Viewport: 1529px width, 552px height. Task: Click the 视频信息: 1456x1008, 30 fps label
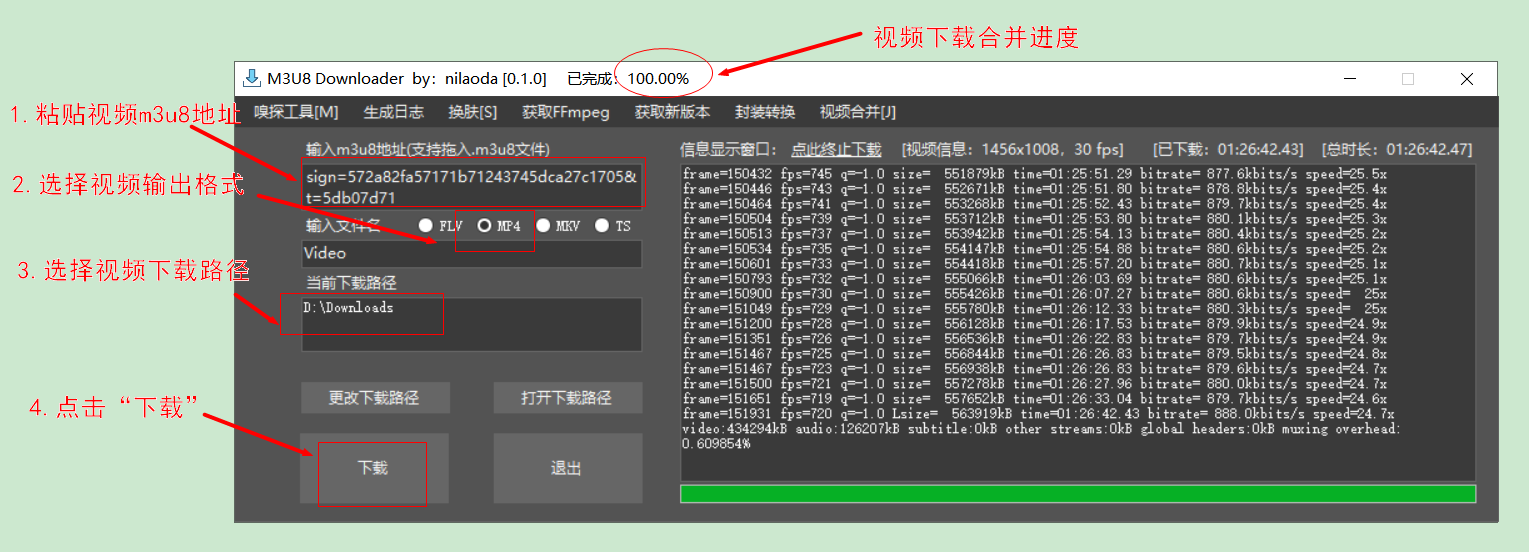click(x=1012, y=150)
